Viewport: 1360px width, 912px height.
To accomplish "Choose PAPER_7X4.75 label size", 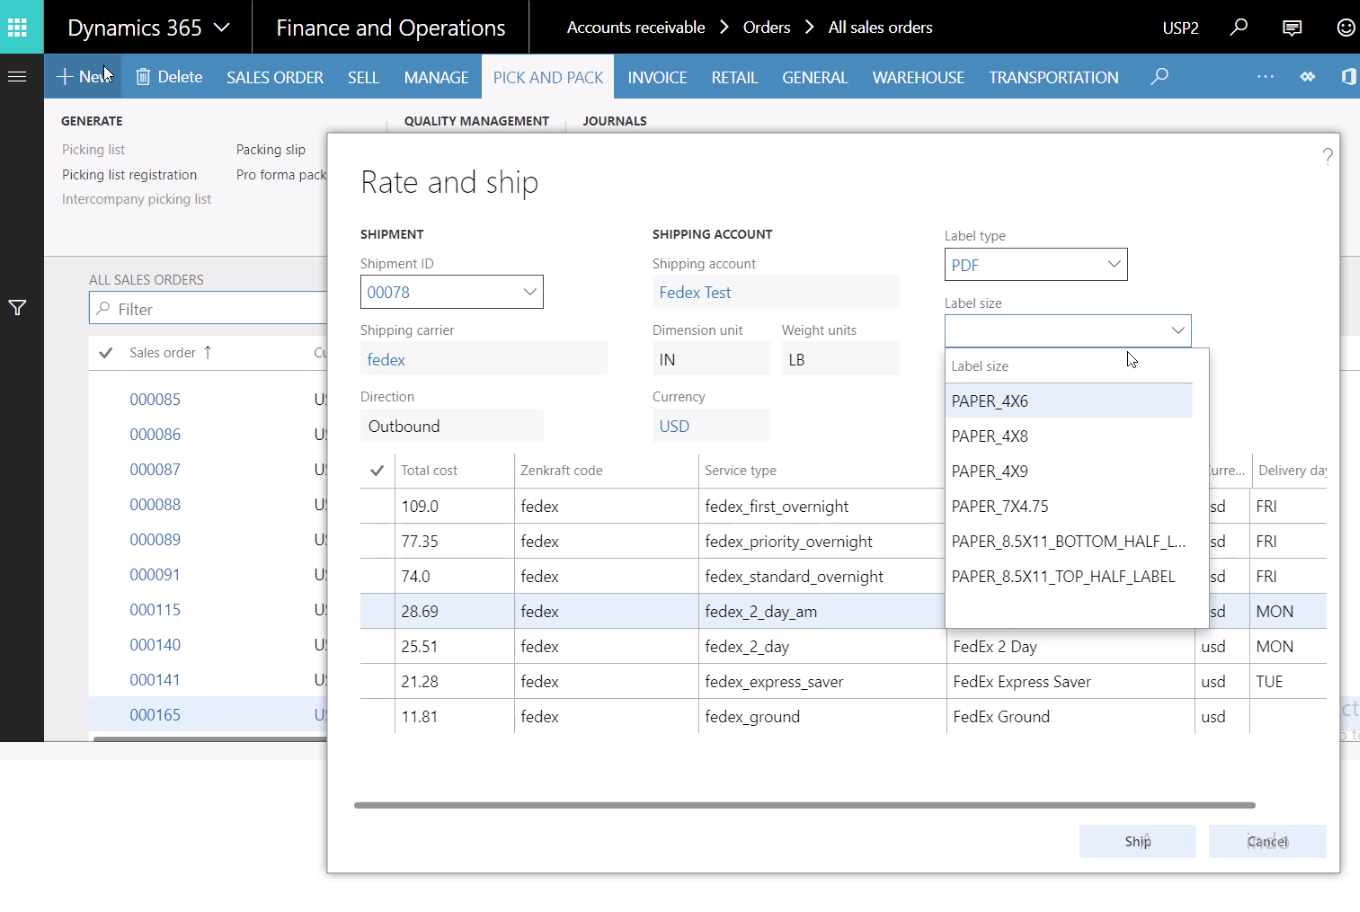I will (x=1069, y=506).
